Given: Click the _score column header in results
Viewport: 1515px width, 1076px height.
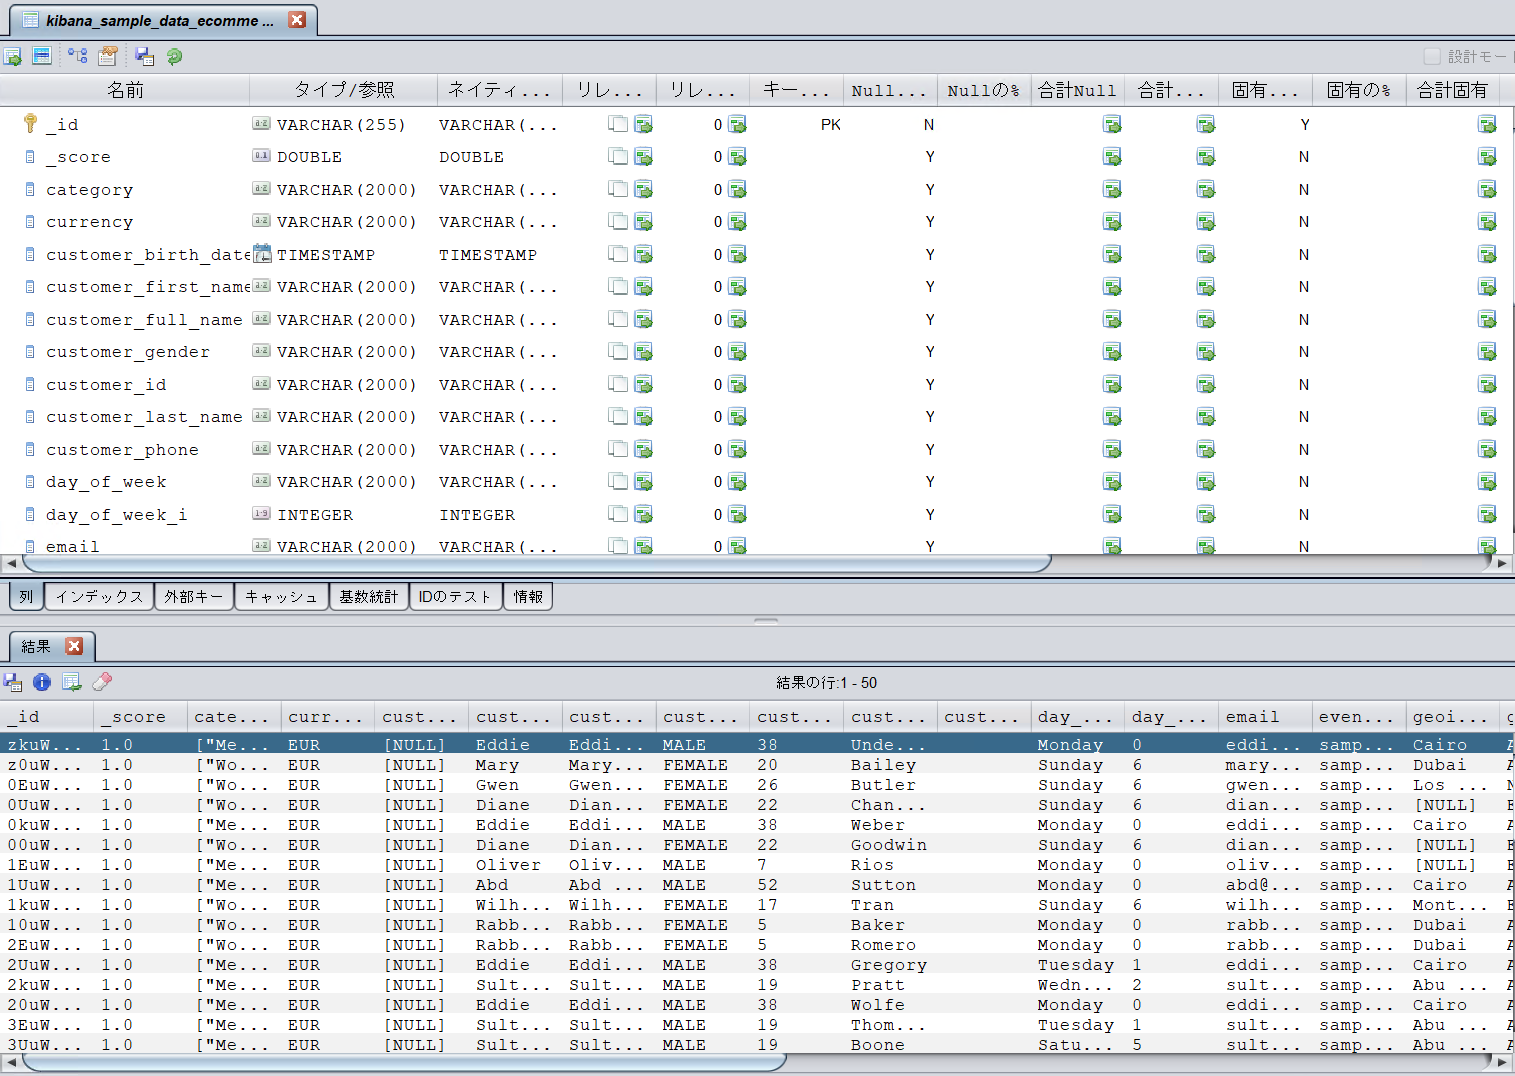Looking at the screenshot, I should tap(140, 717).
